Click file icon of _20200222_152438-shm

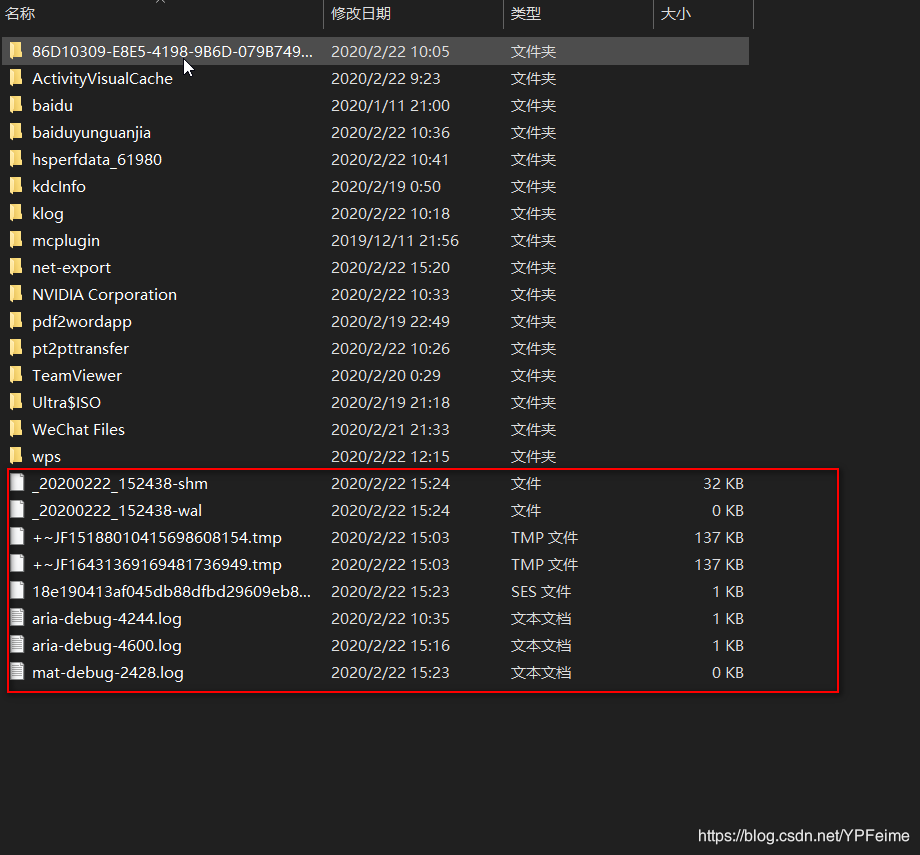click(x=17, y=482)
